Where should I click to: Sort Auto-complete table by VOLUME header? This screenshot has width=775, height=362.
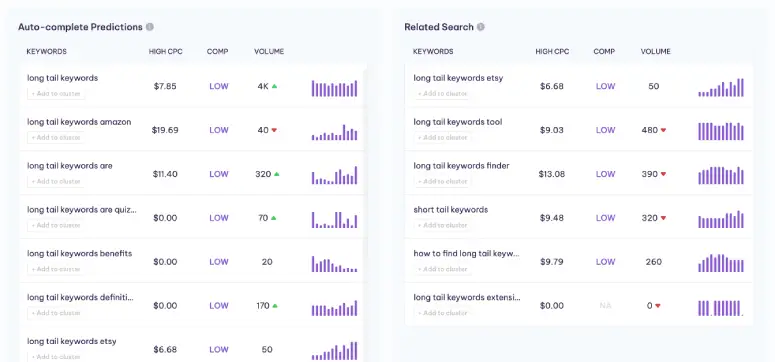[x=269, y=51]
